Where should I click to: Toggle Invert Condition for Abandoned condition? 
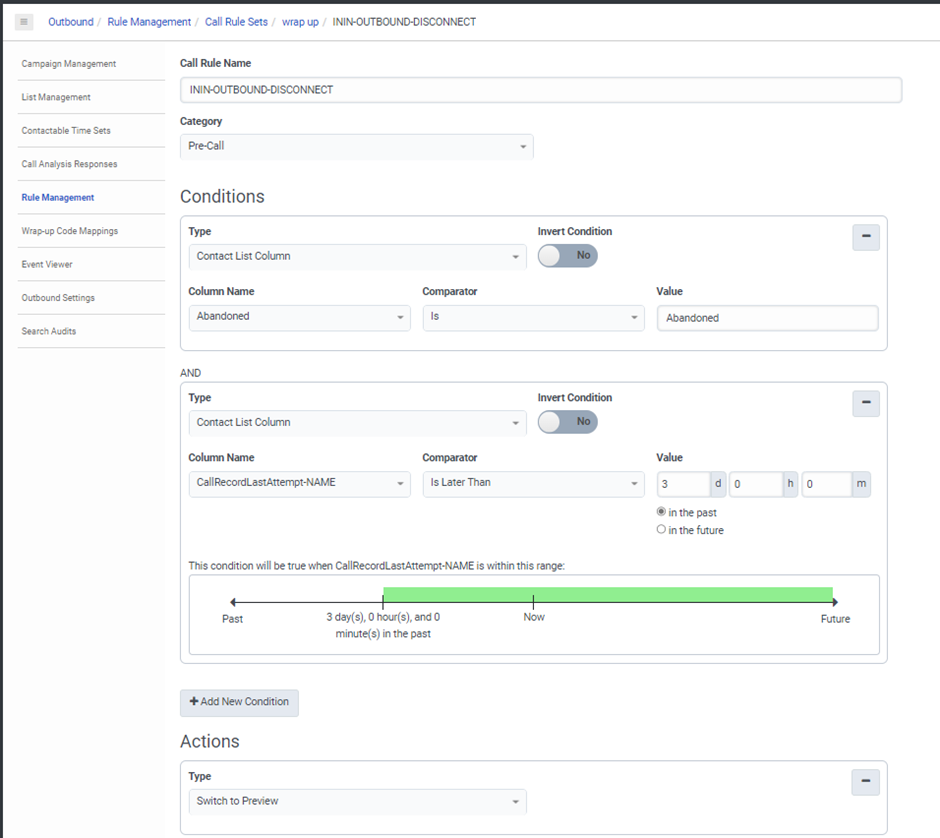(567, 255)
